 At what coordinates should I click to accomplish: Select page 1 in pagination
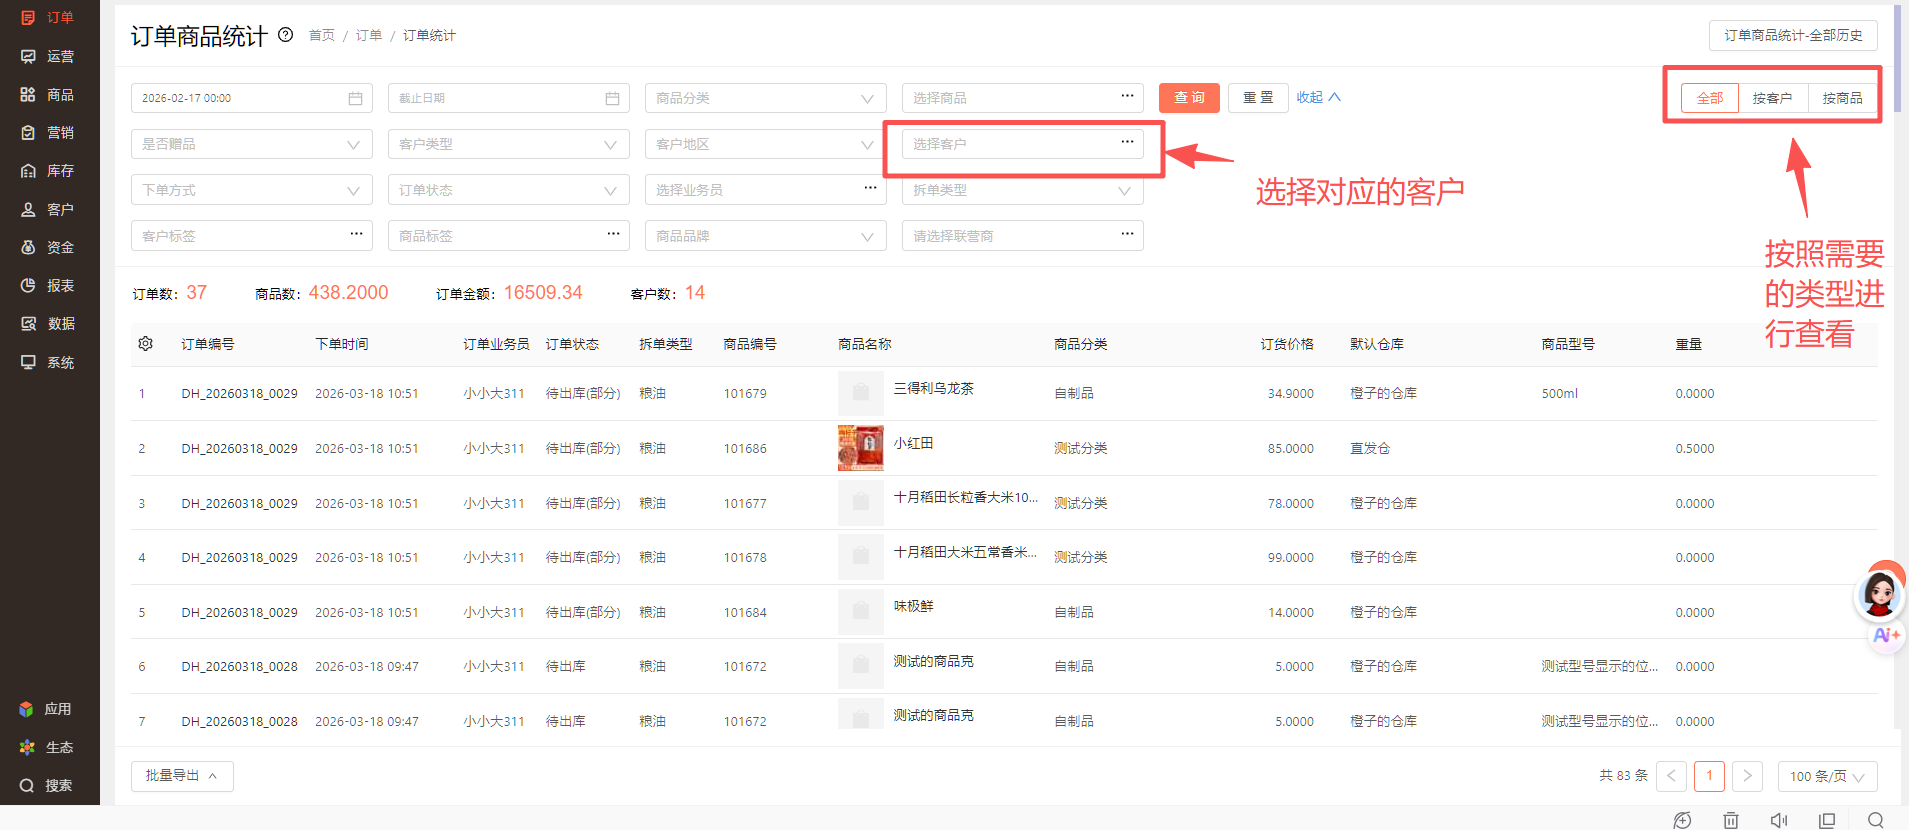[1709, 776]
